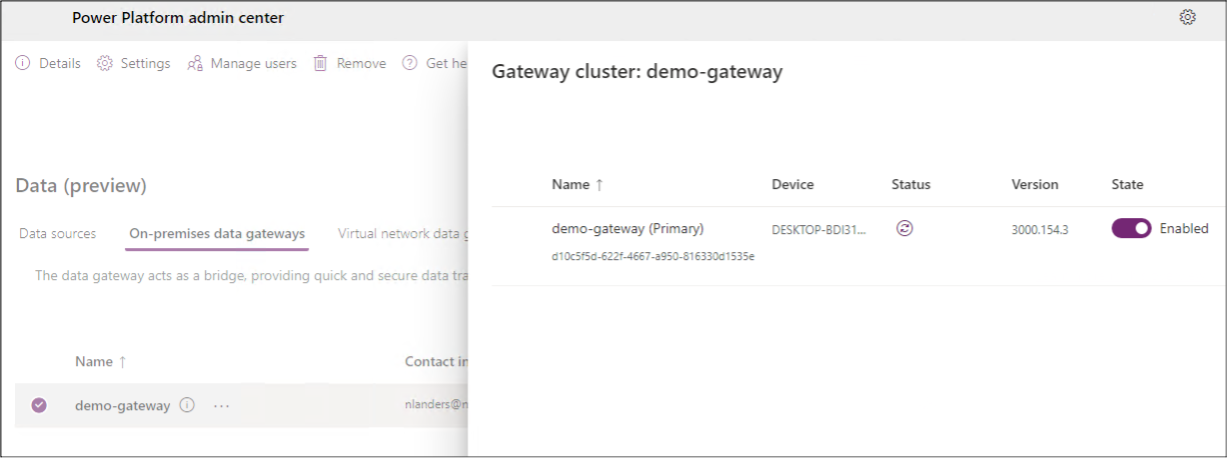Click the demo-gateway name in the list
This screenshot has width=1228, height=458.
coord(122,405)
